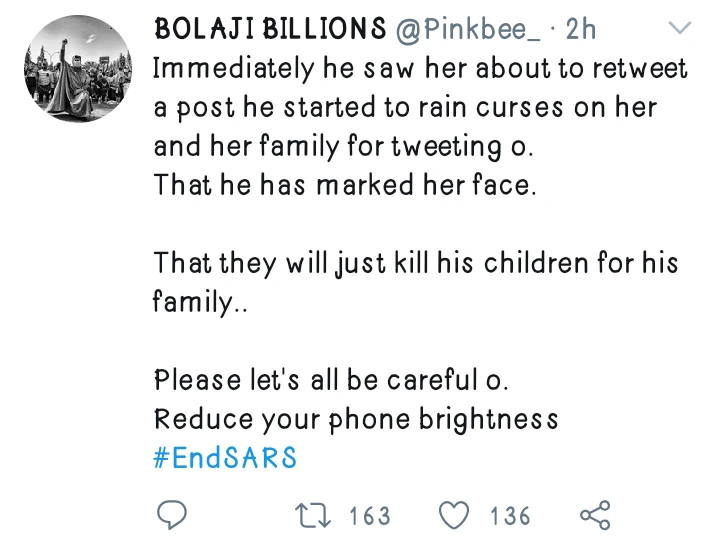Tap the word 'family..' in the tweet
This screenshot has width=720, height=553.
click(x=199, y=303)
